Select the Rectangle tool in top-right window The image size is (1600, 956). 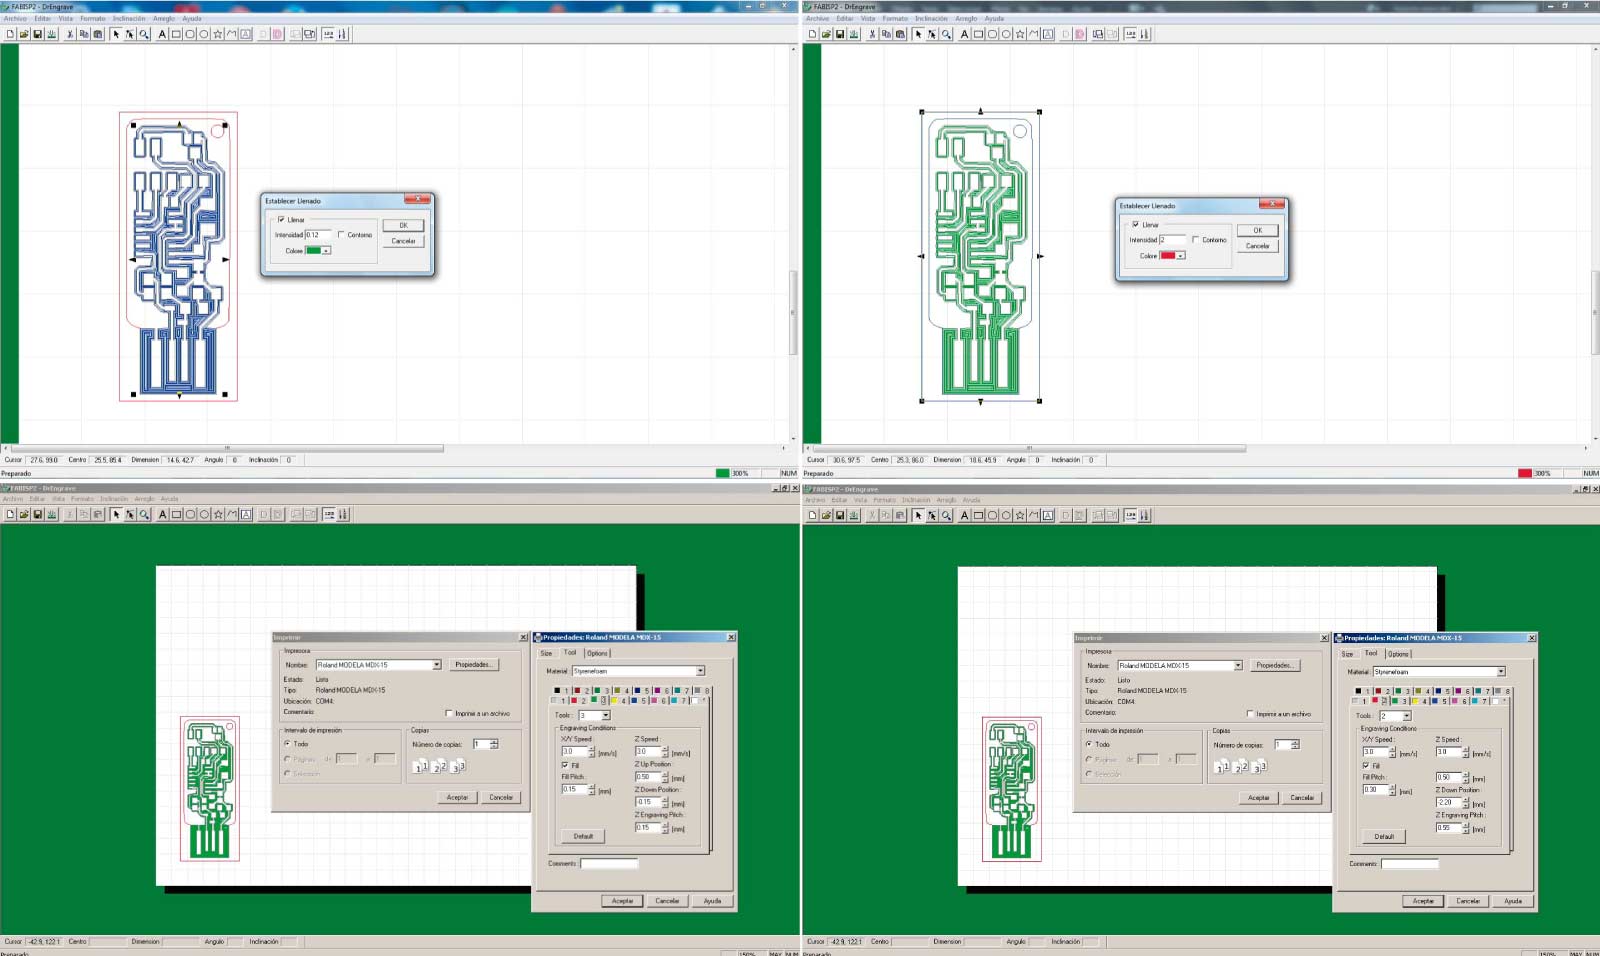point(978,34)
